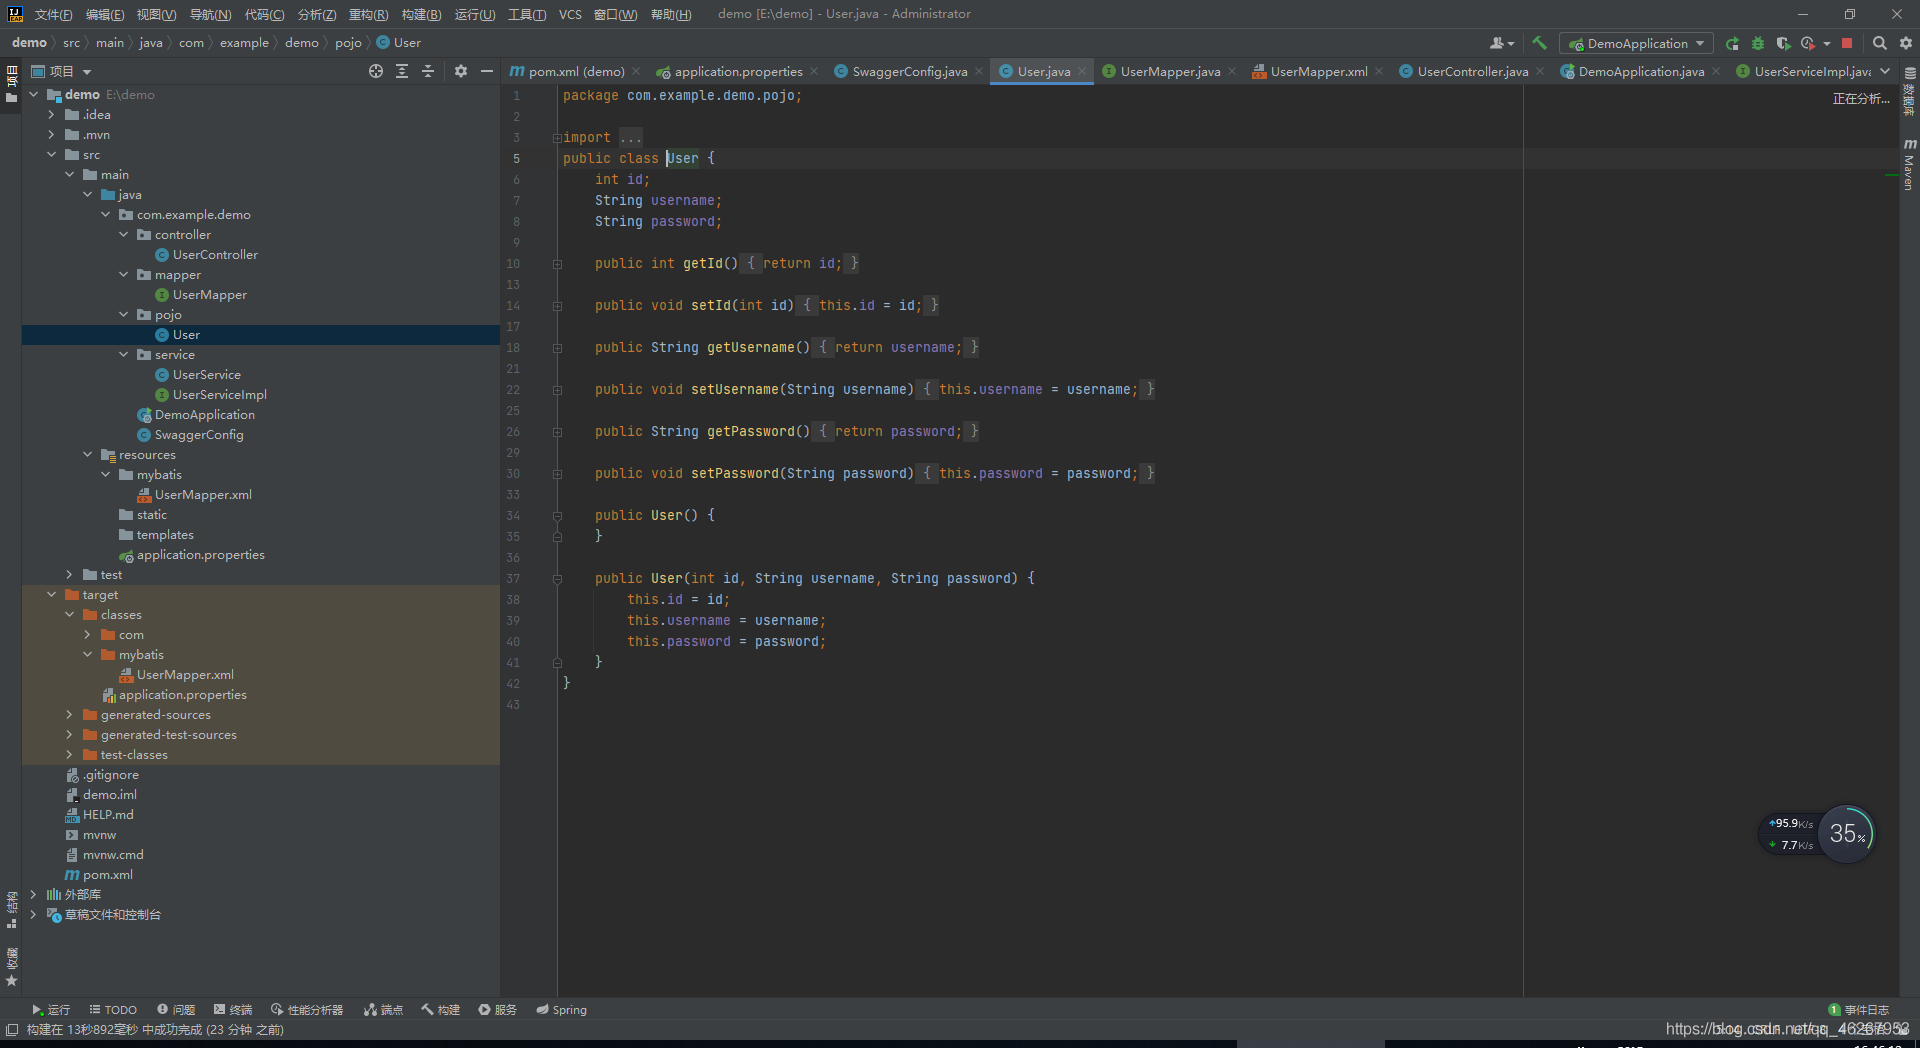Screen dimensions: 1920x1048
Task: Toggle fold on getId method in gutter
Action: point(557,264)
